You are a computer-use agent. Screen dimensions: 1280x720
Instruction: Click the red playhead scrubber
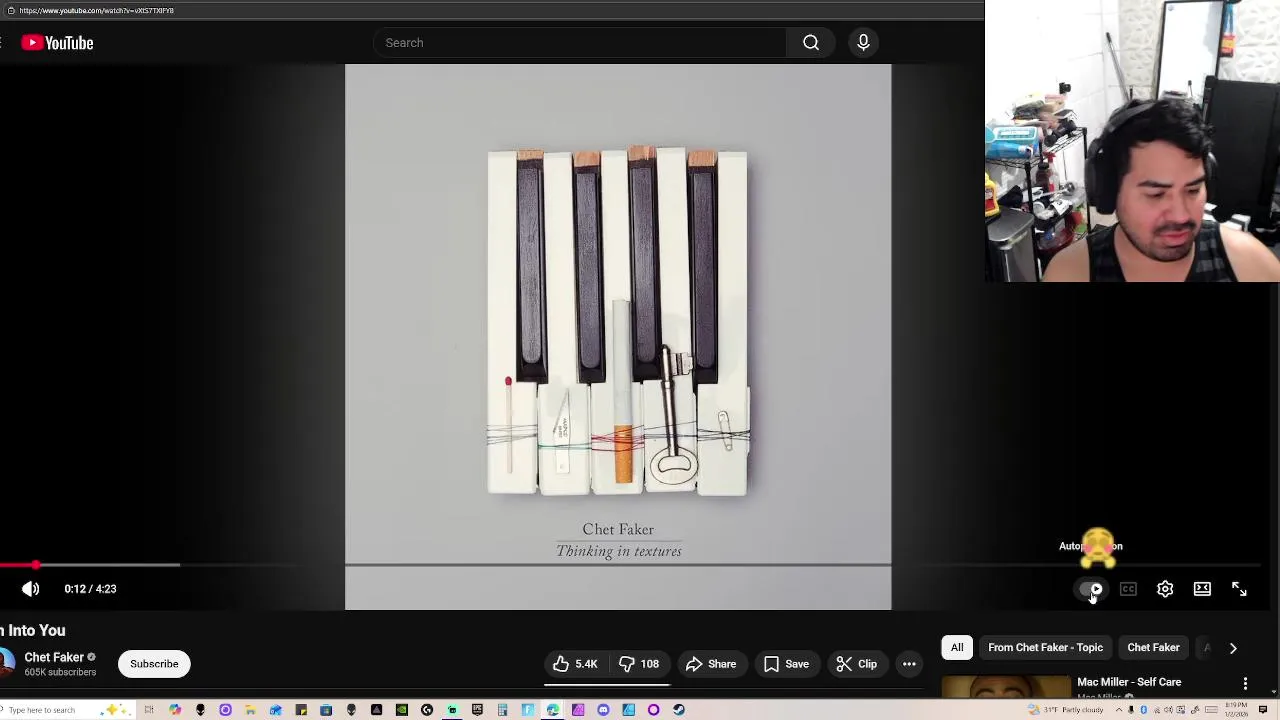pos(36,565)
